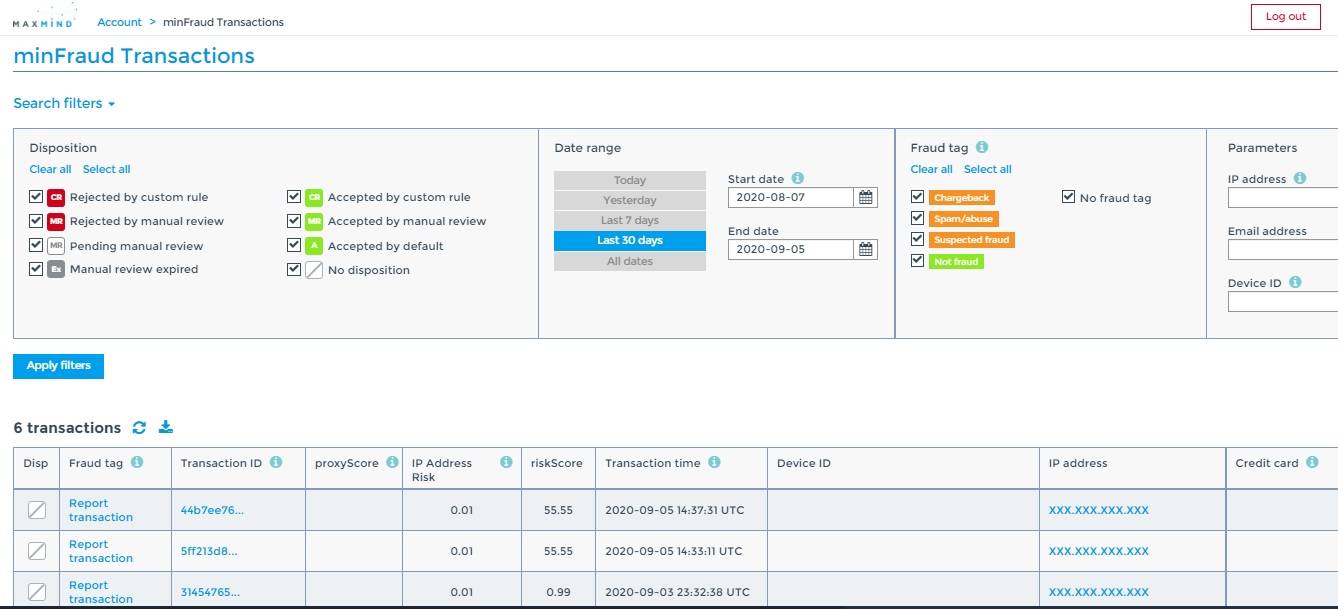Show info for Fraud tag filter heading
Image resolution: width=1338 pixels, height=609 pixels.
[x=982, y=147]
